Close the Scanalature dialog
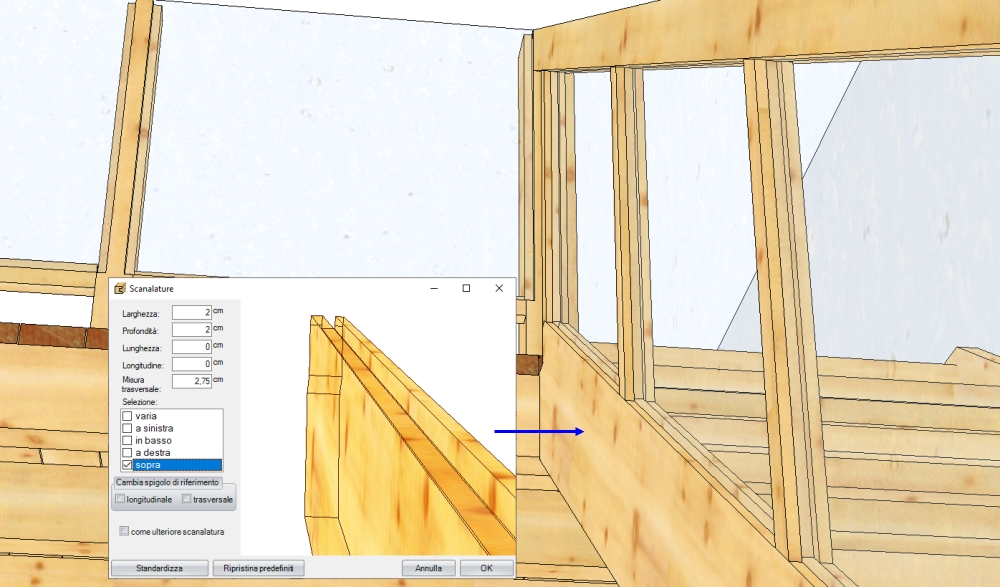 (499, 288)
